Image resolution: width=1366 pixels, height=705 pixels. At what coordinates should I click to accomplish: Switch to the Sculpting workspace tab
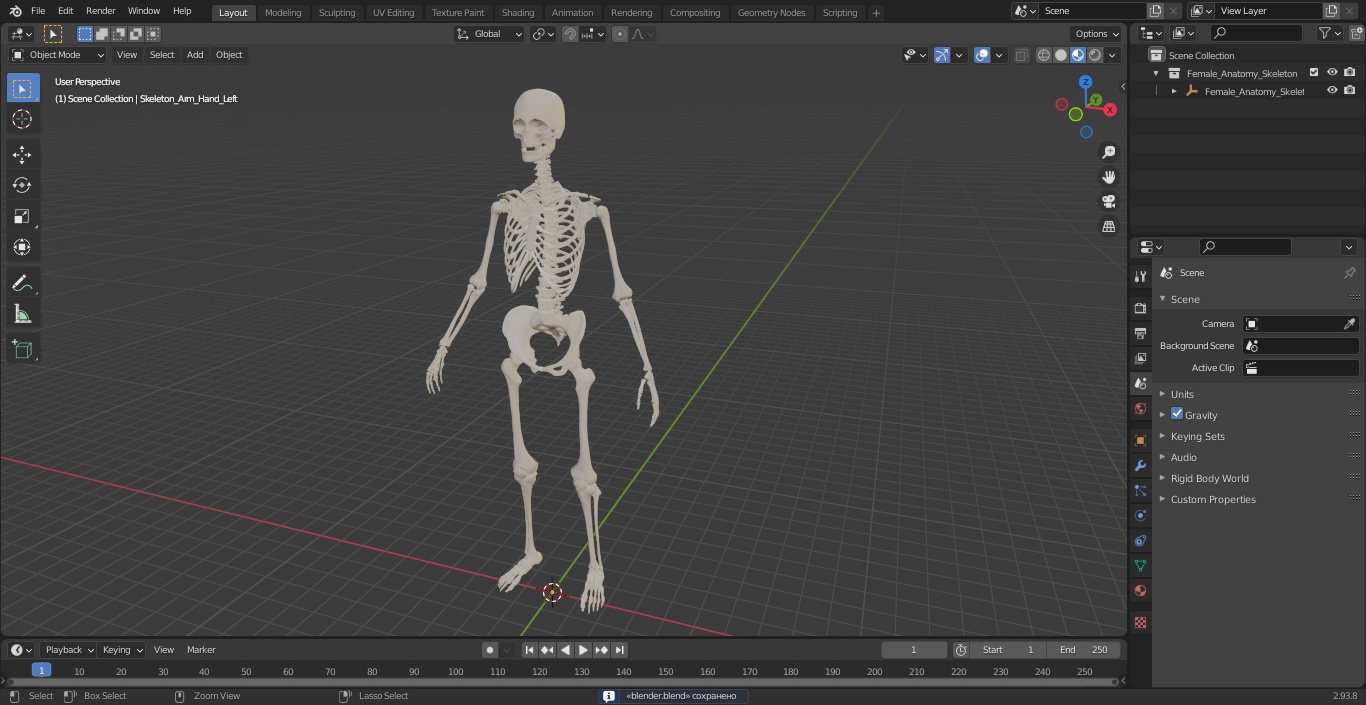337,12
